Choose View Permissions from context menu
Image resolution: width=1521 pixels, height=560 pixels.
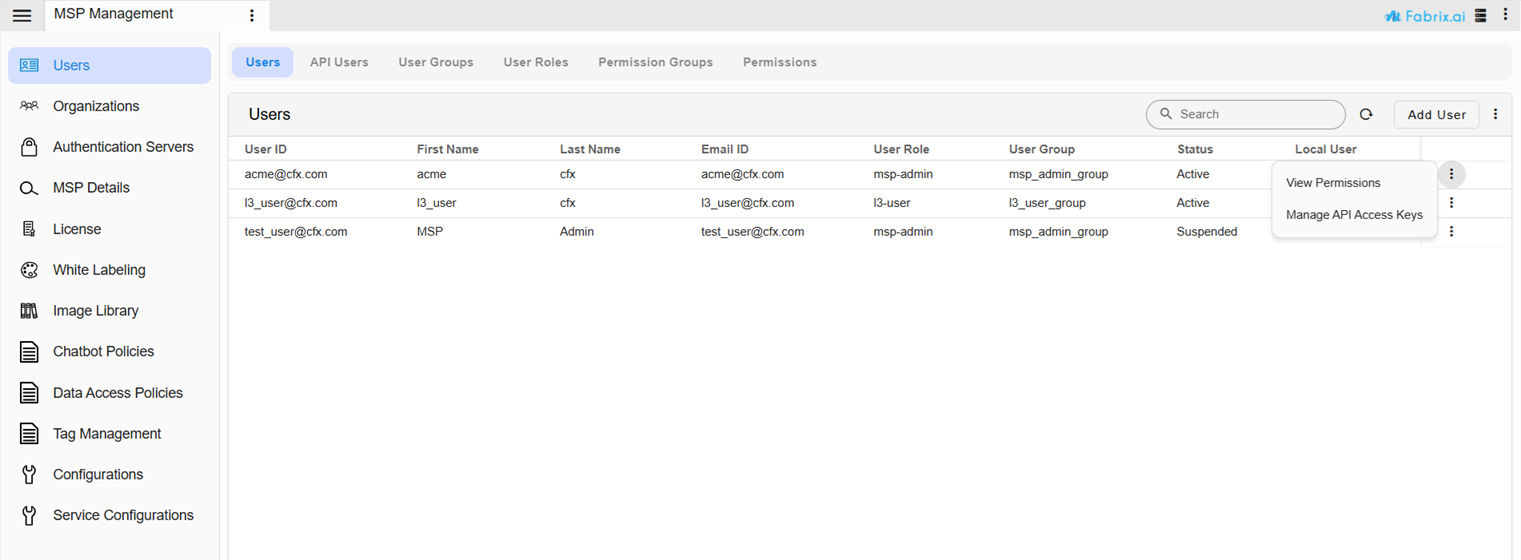[1354, 183]
